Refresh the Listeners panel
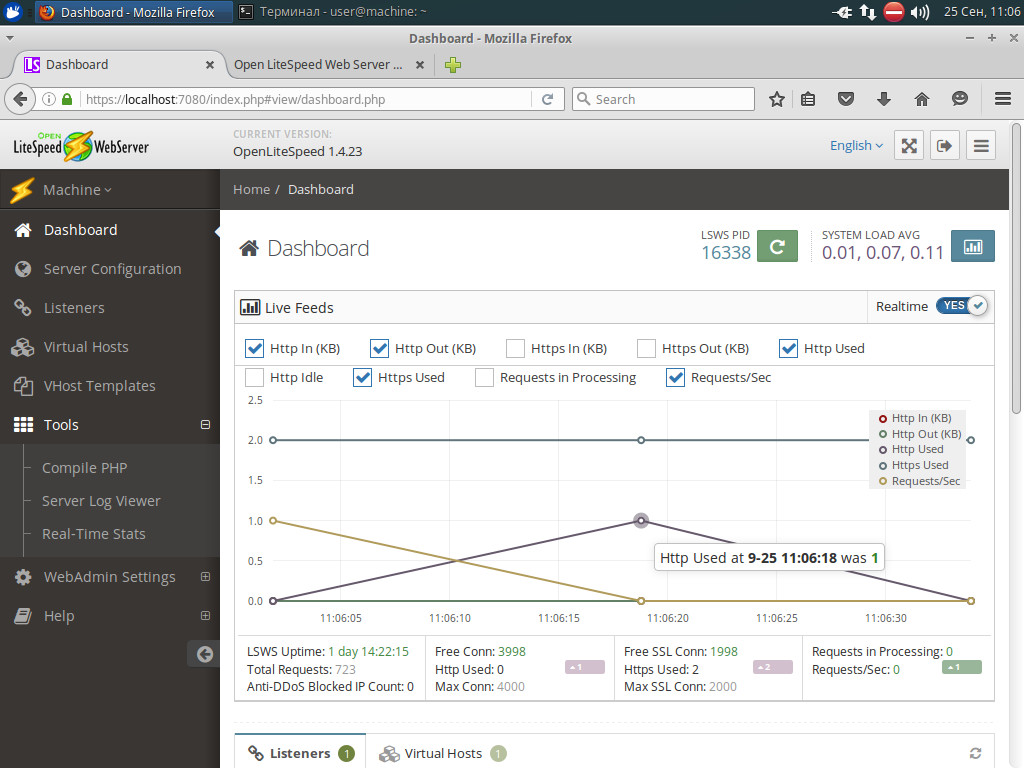The width and height of the screenshot is (1024, 768). (x=976, y=754)
